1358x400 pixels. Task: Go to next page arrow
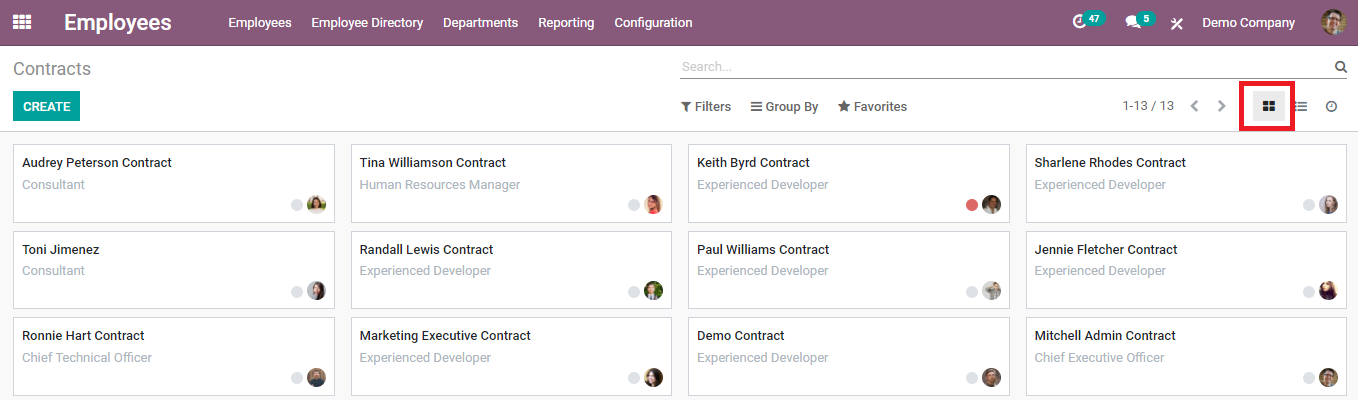pos(1221,106)
